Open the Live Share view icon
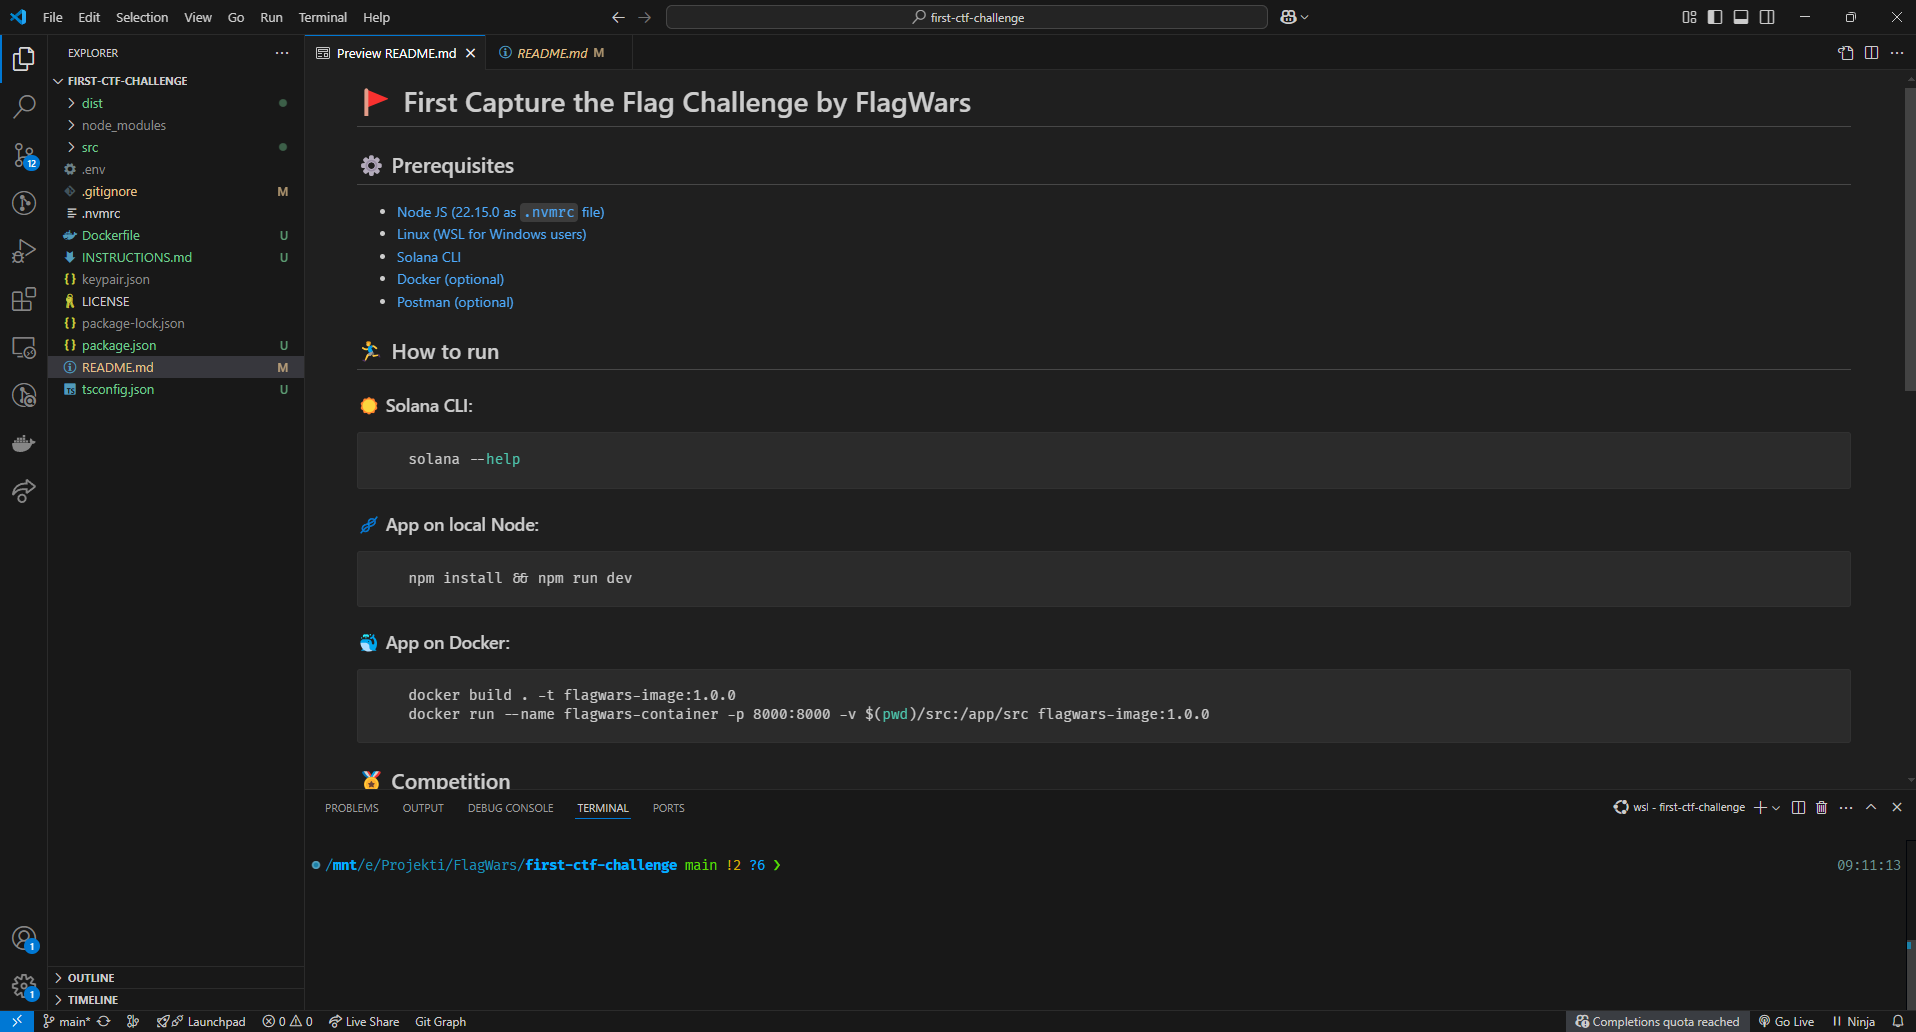The height and width of the screenshot is (1032, 1916). coord(24,491)
